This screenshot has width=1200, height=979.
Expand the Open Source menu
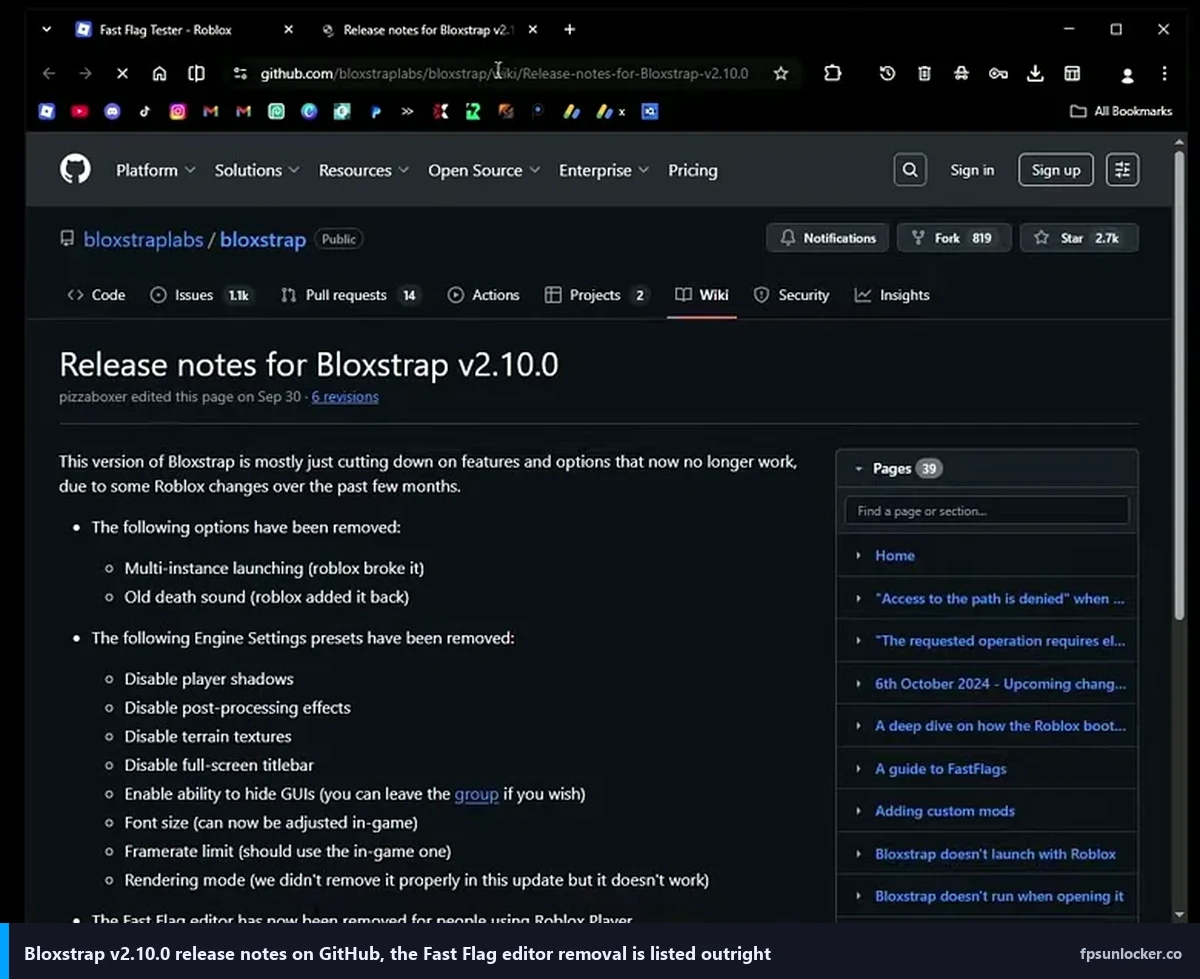pos(484,170)
